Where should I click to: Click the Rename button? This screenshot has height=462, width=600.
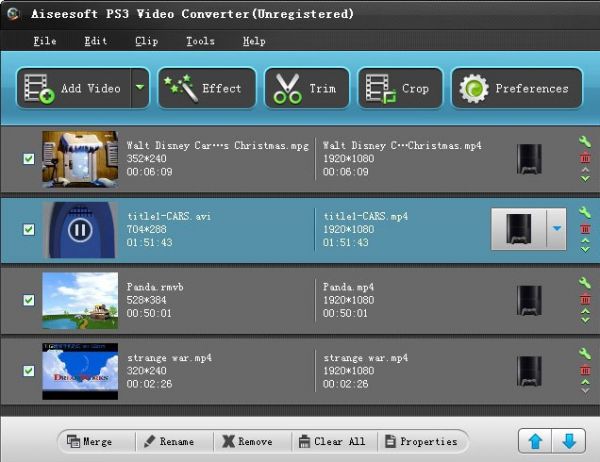(169, 441)
